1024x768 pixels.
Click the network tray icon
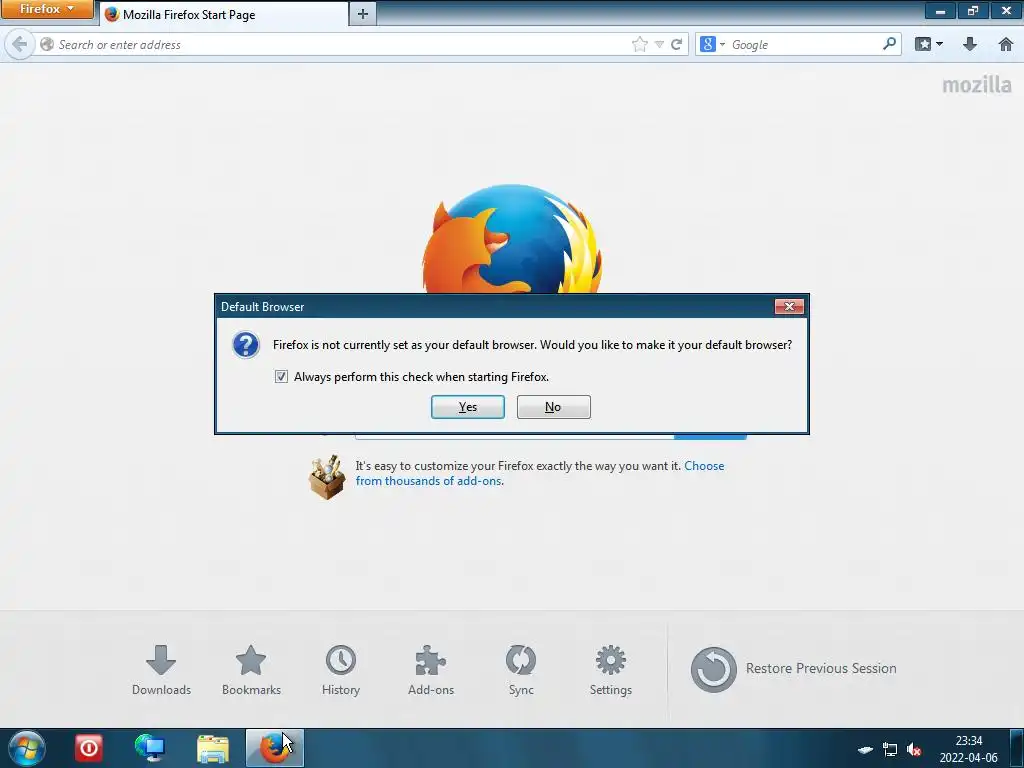click(889, 750)
